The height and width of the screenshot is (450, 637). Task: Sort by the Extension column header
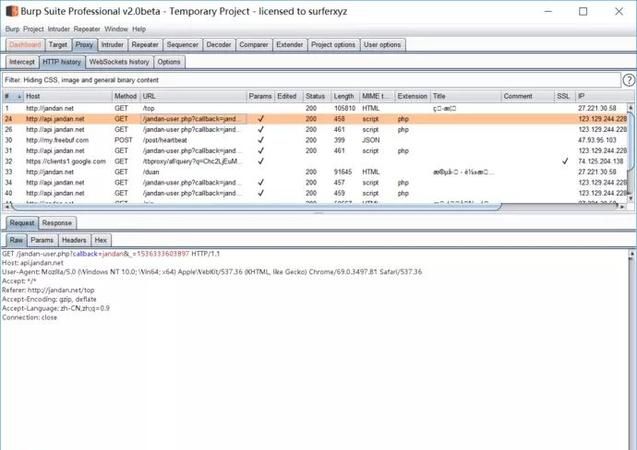(412, 96)
